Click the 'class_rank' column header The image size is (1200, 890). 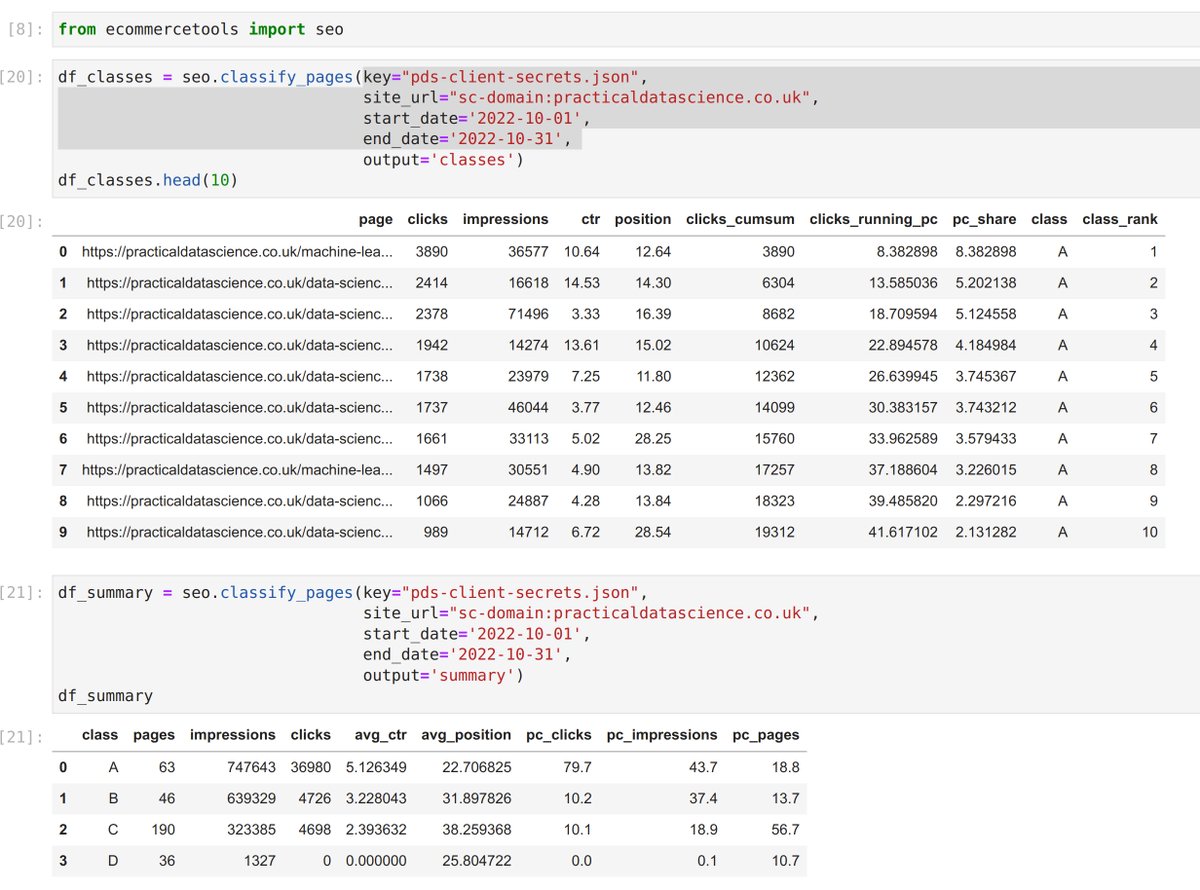1120,219
